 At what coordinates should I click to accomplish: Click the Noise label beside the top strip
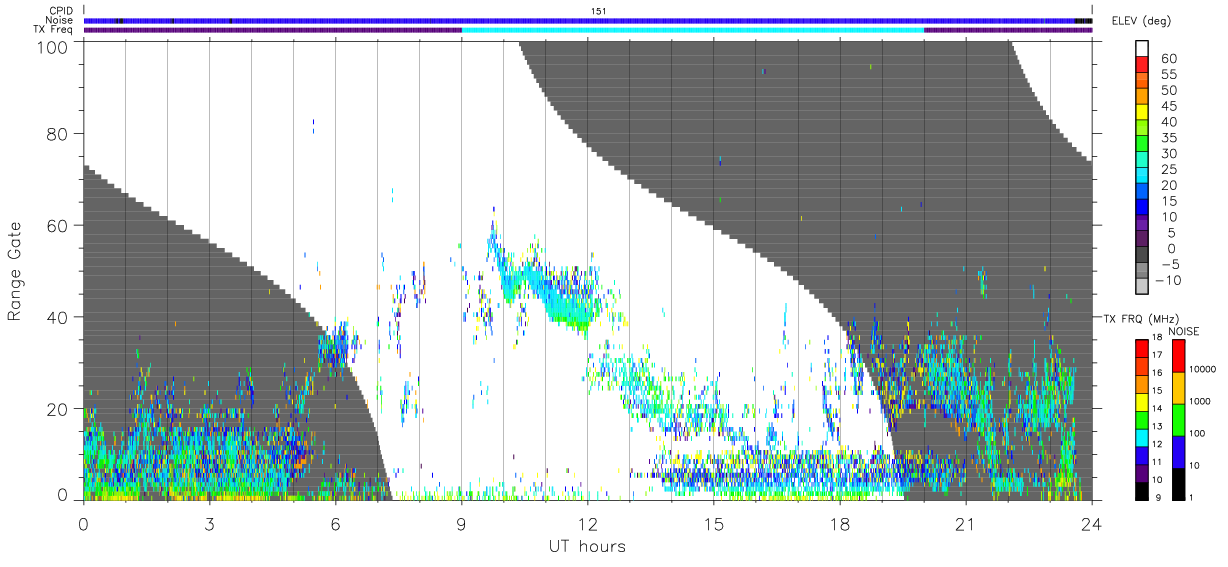point(59,20)
